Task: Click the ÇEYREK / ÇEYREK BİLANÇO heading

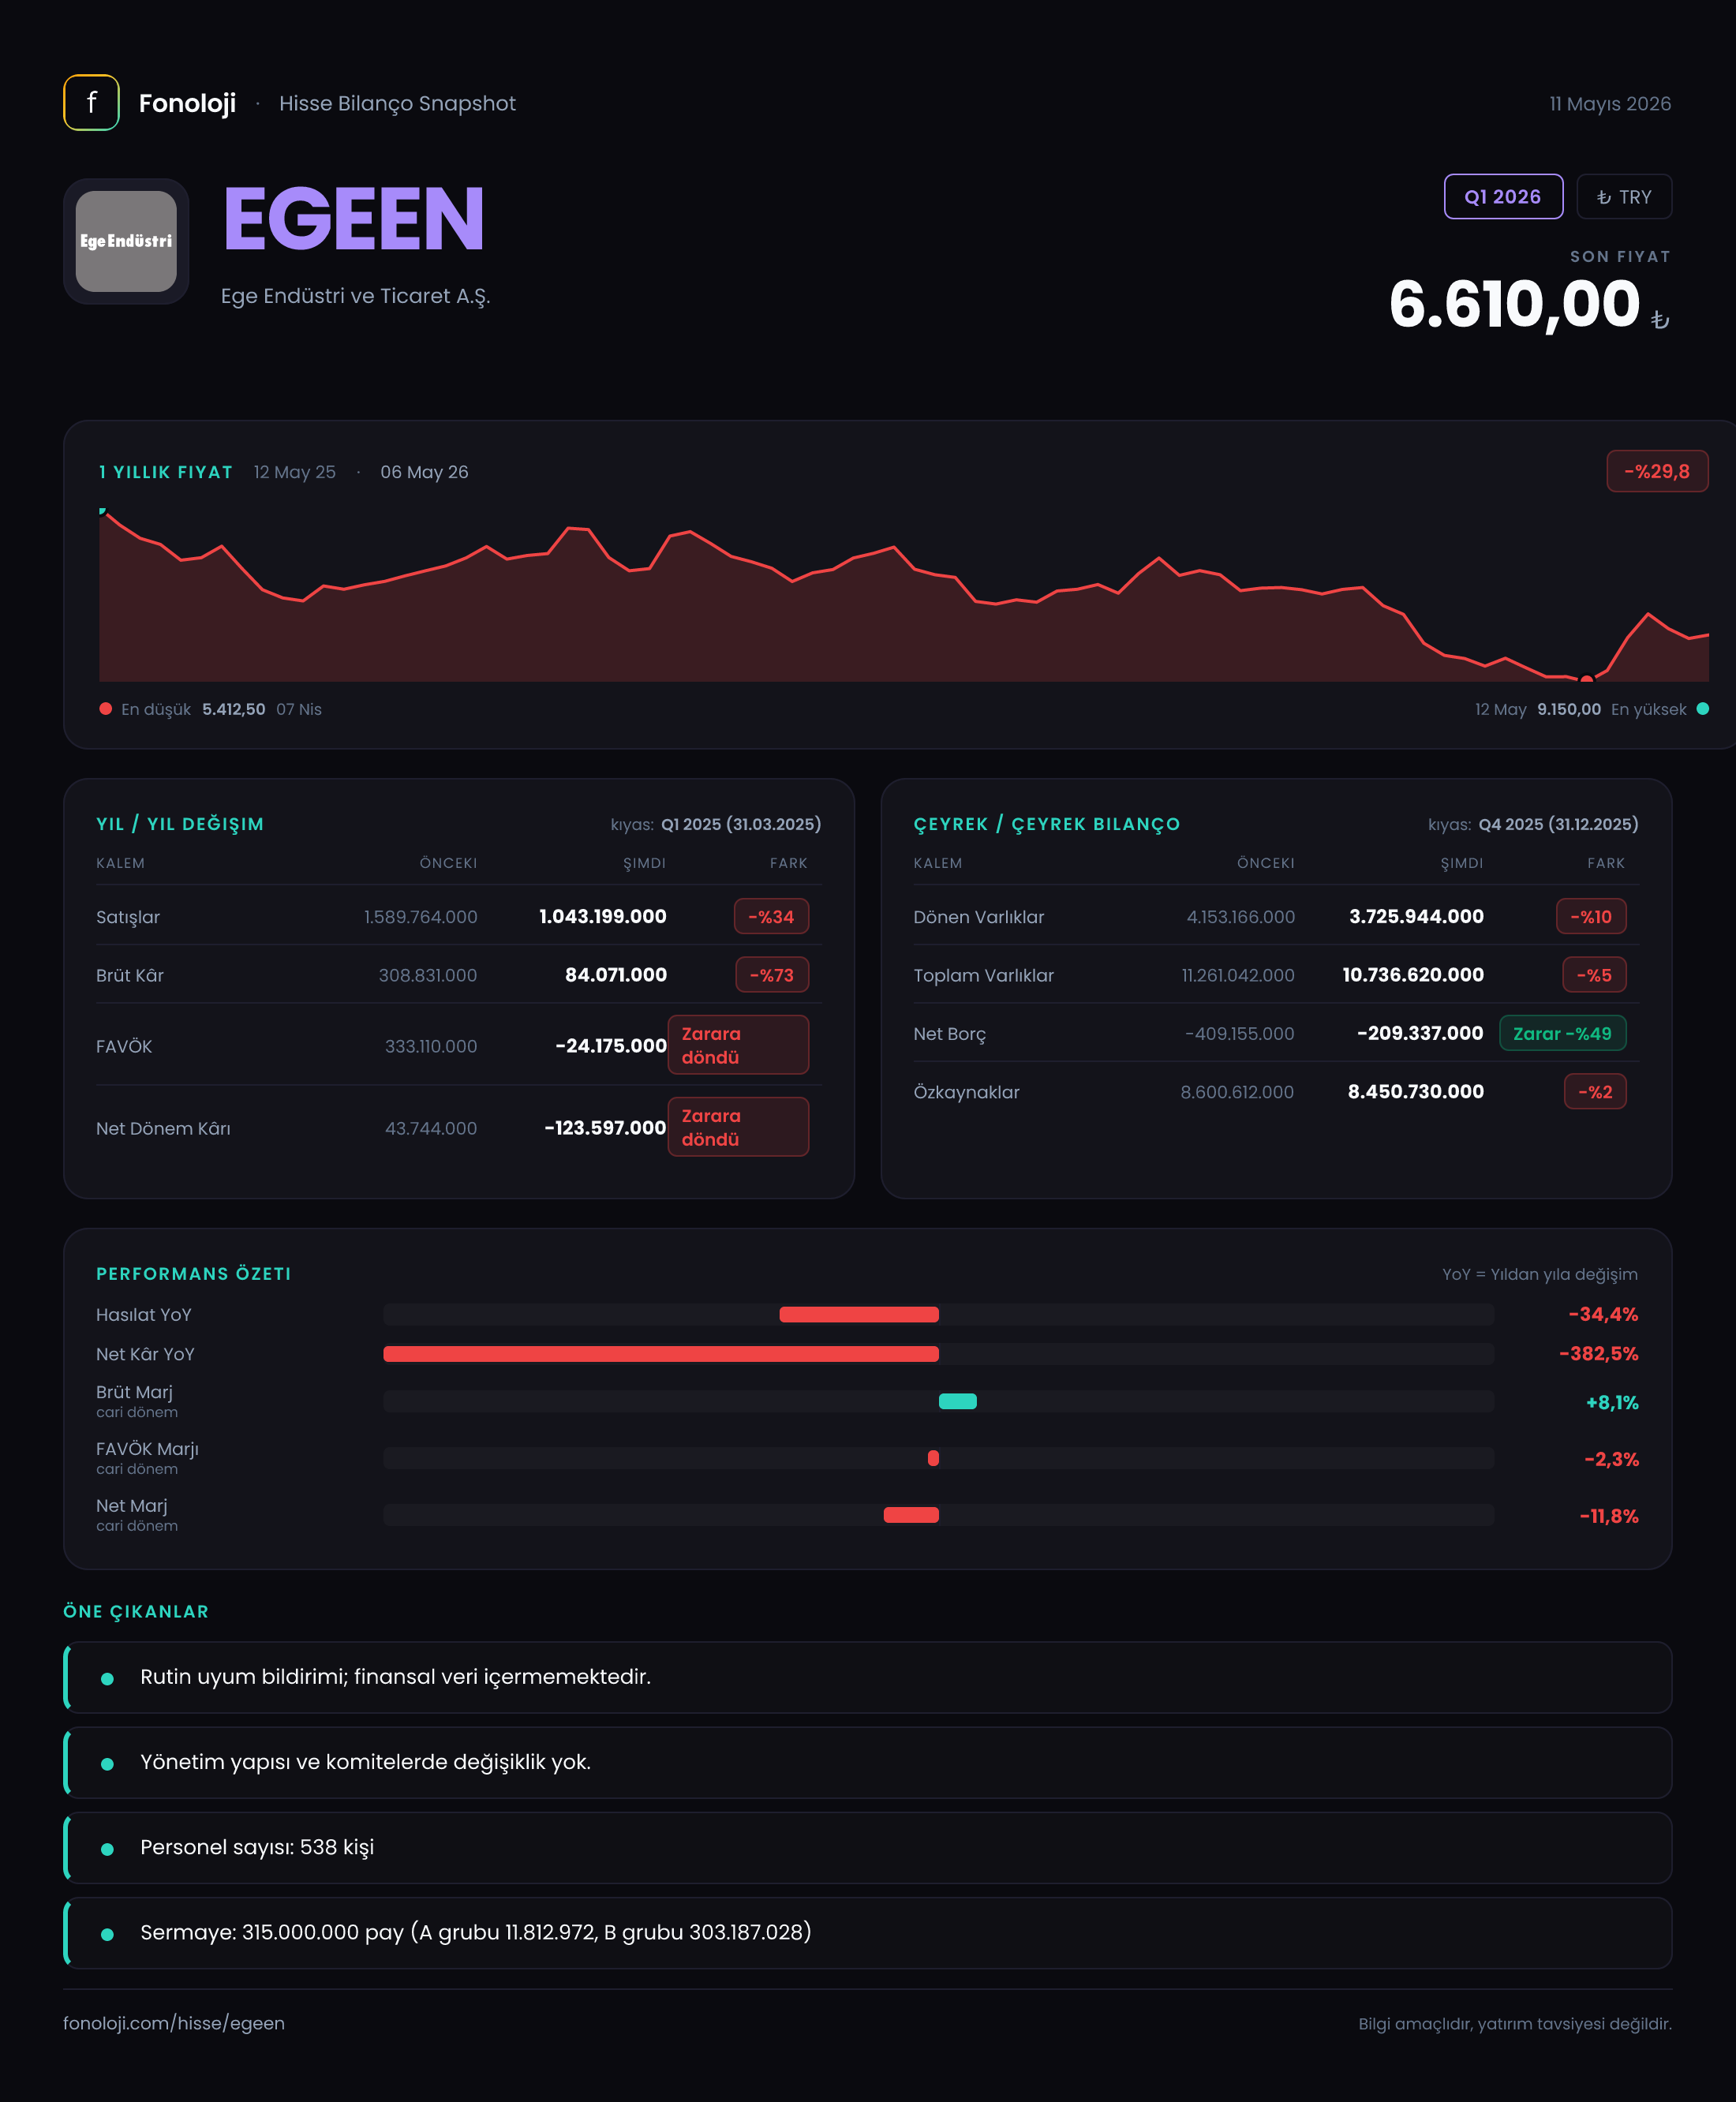Action: coord(1046,824)
